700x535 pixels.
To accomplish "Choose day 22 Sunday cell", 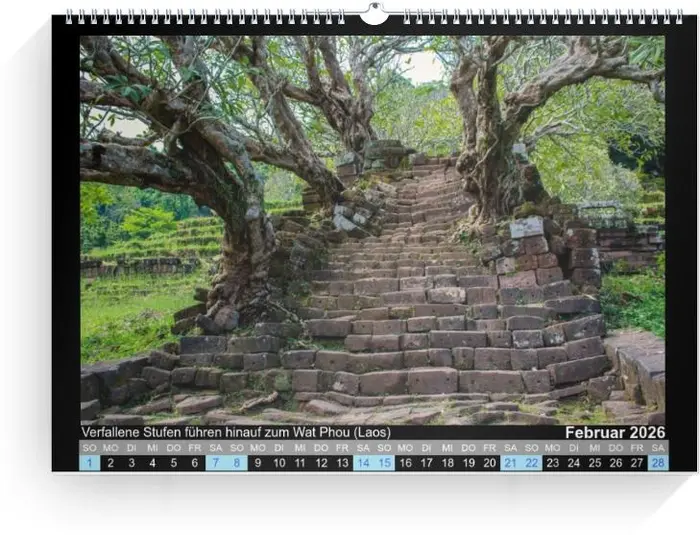I will 531,462.
